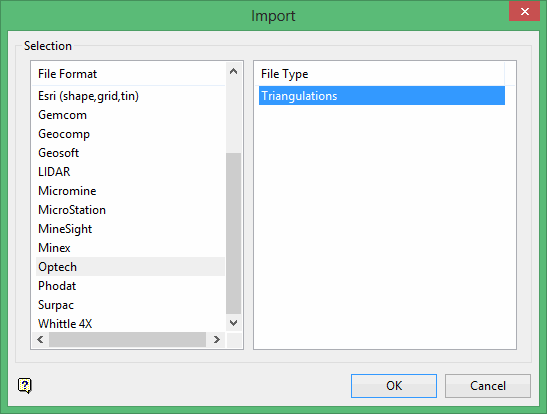Click the horizontal scrollbar thumb under format list
The height and width of the screenshot is (414, 547).
tap(127, 339)
